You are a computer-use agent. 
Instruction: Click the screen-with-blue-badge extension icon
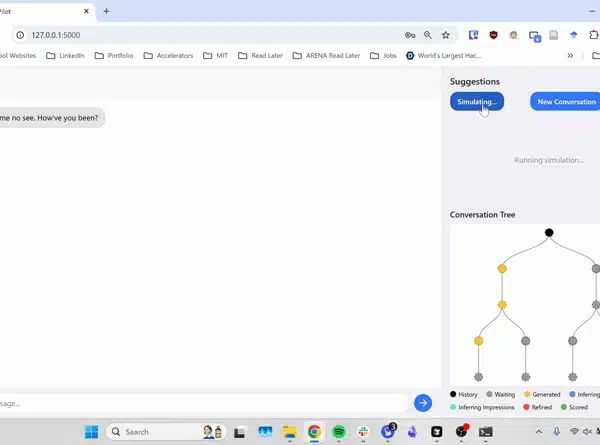pyautogui.click(x=535, y=36)
